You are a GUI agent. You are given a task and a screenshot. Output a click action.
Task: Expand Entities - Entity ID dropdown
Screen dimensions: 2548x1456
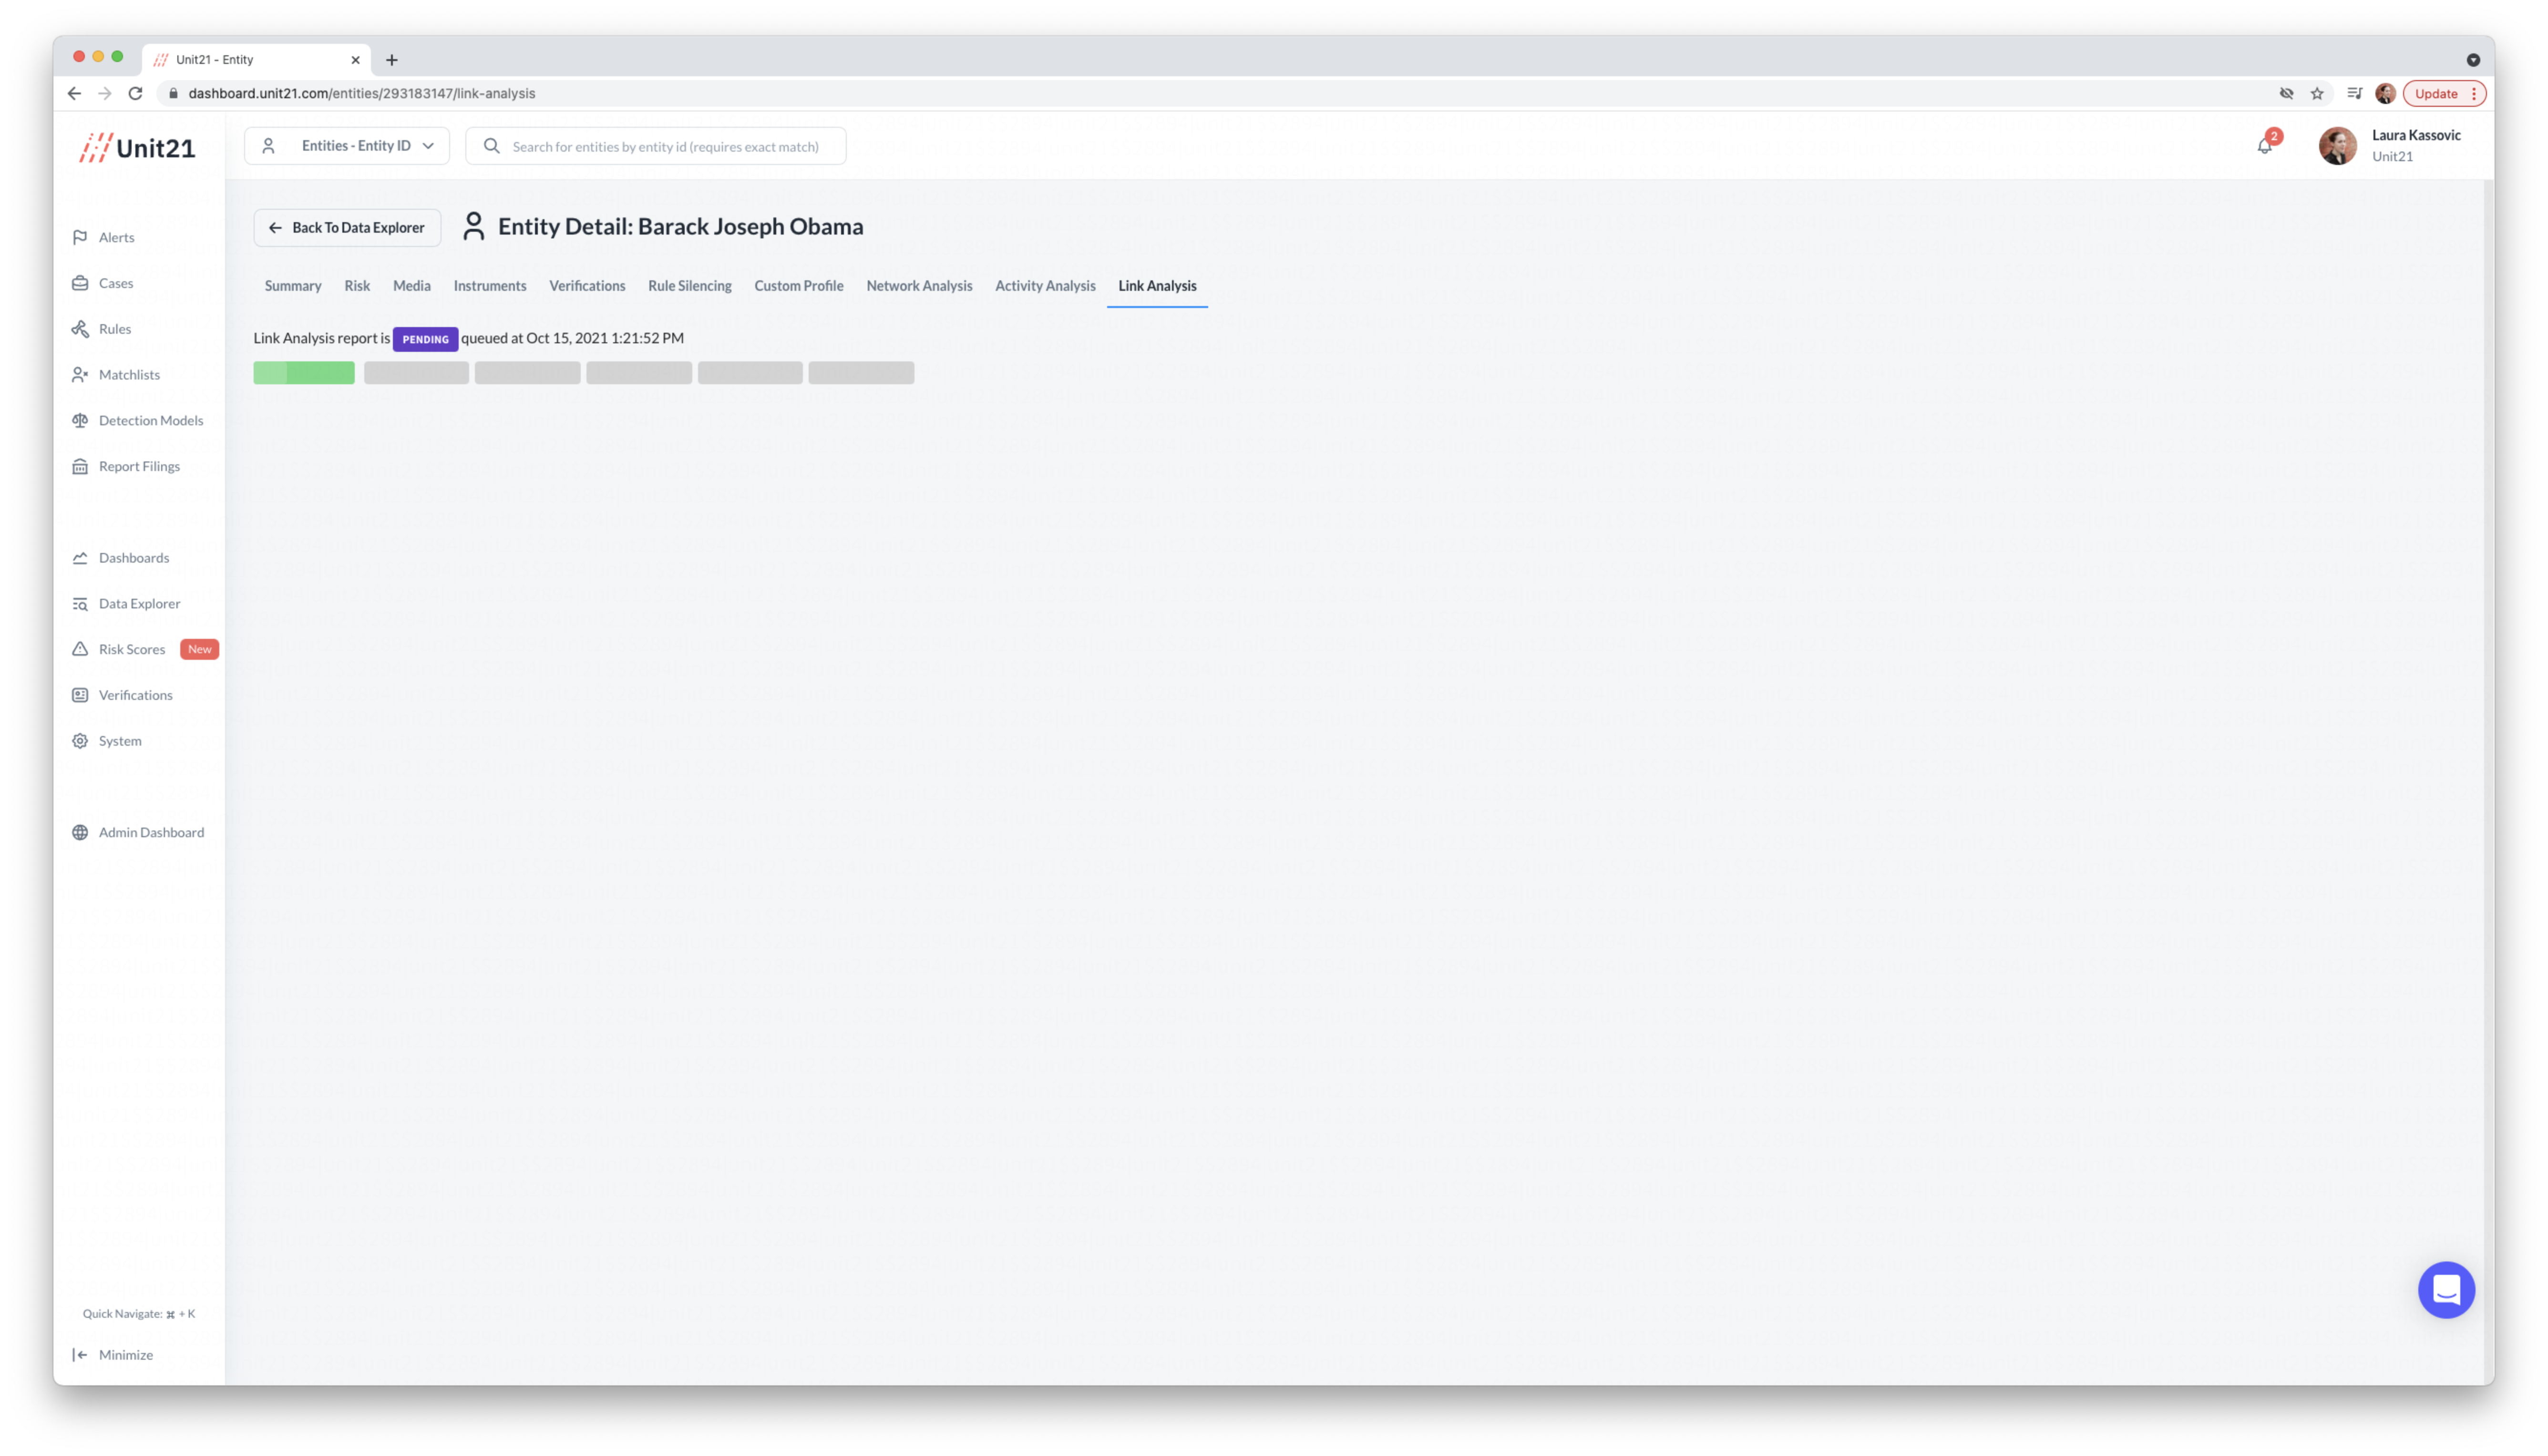(347, 146)
